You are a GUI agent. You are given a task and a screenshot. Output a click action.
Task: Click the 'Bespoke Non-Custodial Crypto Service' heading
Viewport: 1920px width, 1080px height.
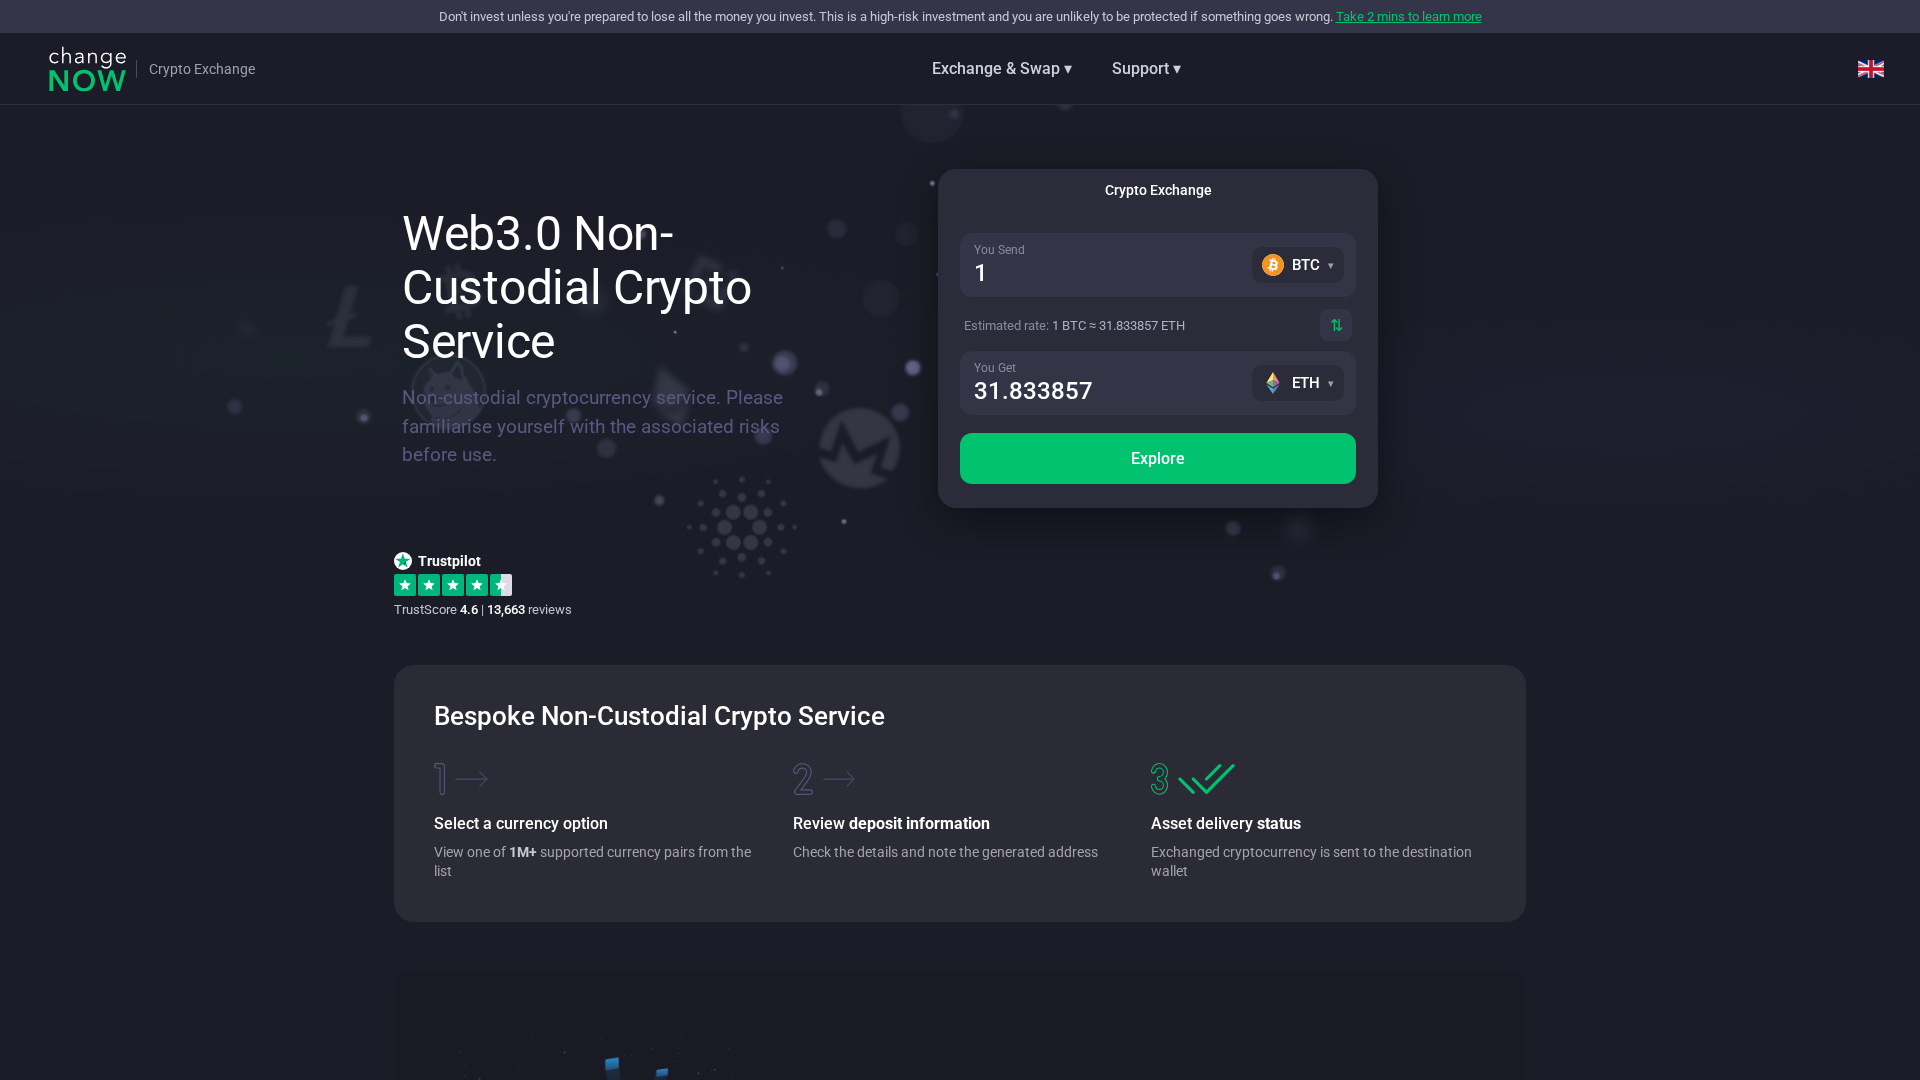(659, 716)
